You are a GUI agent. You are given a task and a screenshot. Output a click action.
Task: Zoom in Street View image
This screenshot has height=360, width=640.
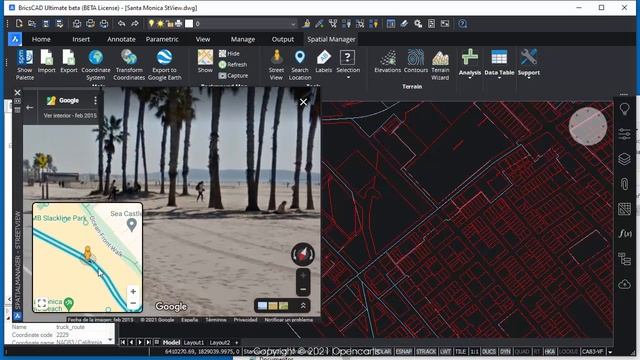[303, 276]
